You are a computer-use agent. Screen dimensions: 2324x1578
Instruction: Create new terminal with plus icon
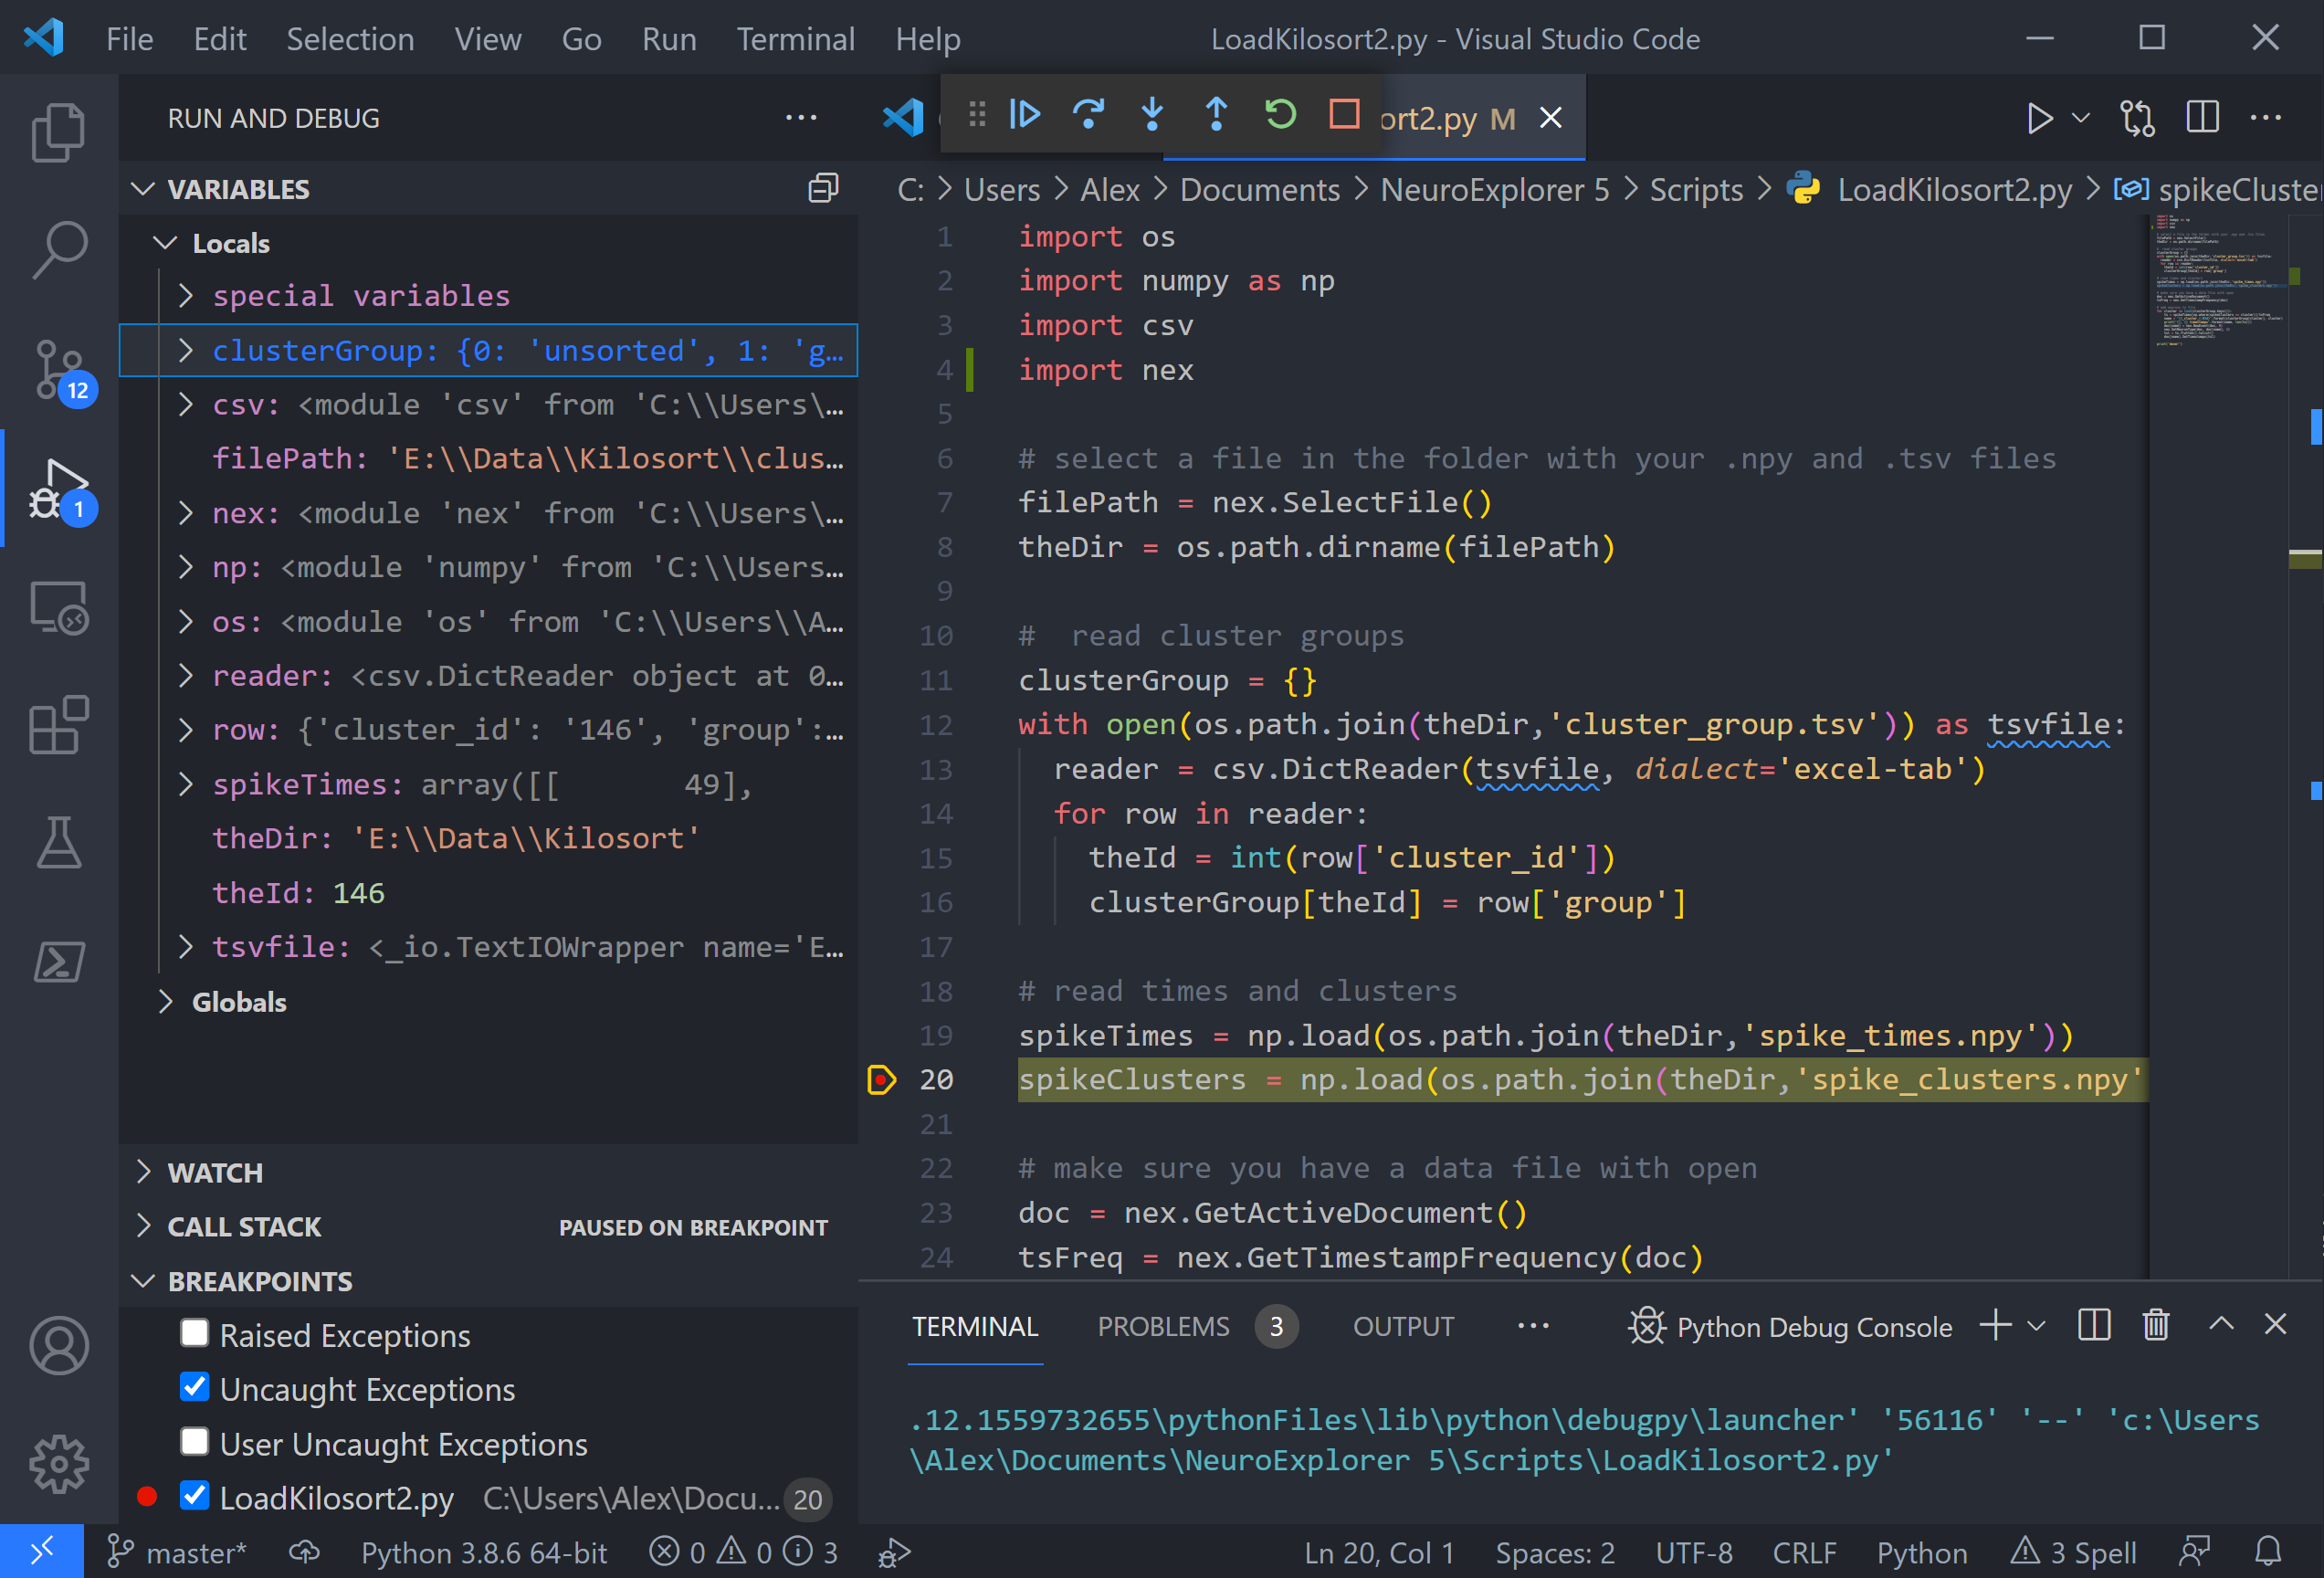point(1995,1325)
